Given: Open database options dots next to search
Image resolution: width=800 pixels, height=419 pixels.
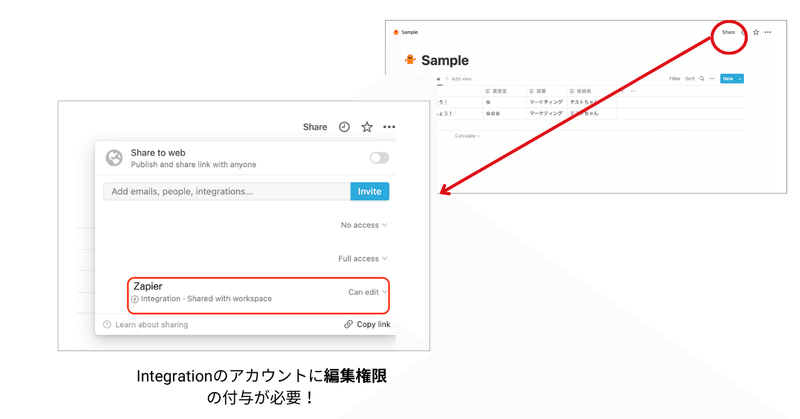Looking at the screenshot, I should tap(712, 79).
